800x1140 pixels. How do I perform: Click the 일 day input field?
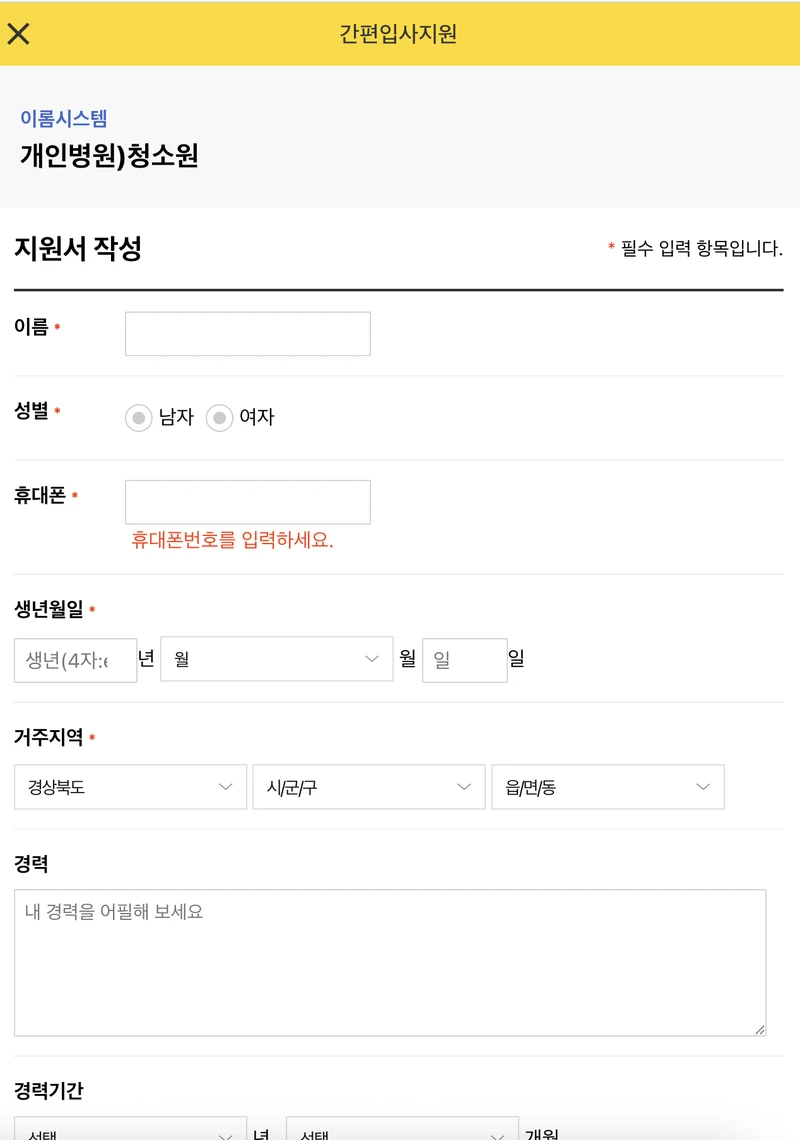point(464,659)
